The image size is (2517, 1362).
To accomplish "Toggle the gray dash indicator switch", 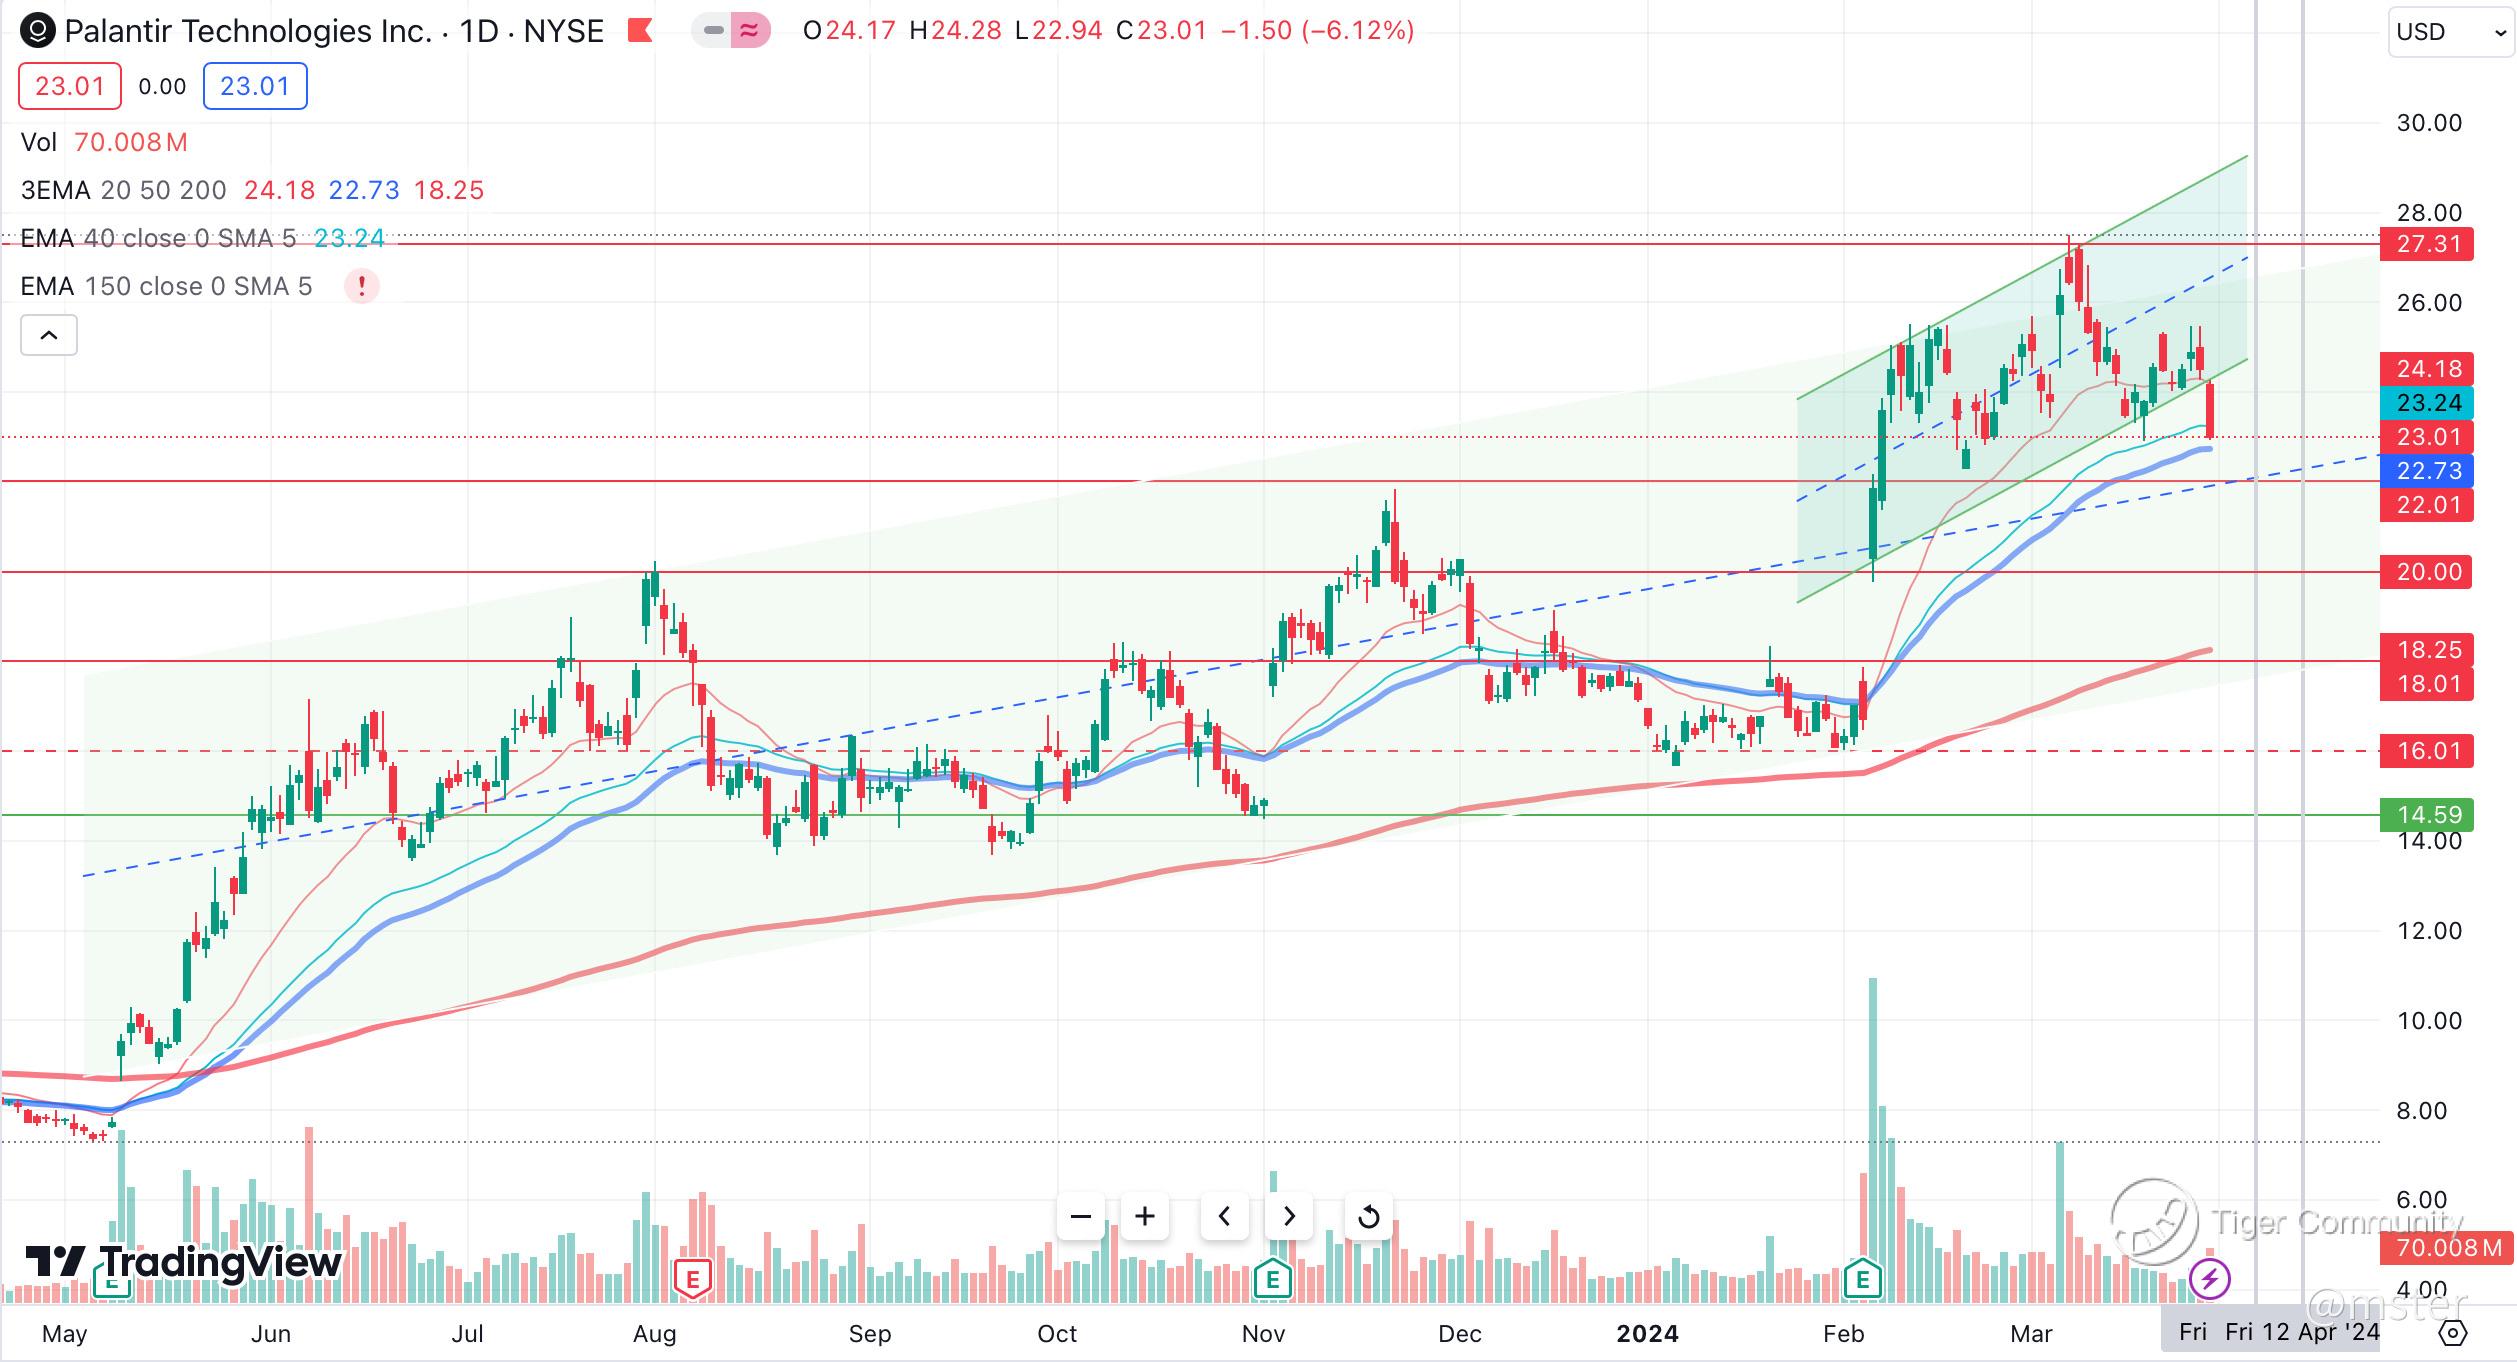I will pos(713,31).
